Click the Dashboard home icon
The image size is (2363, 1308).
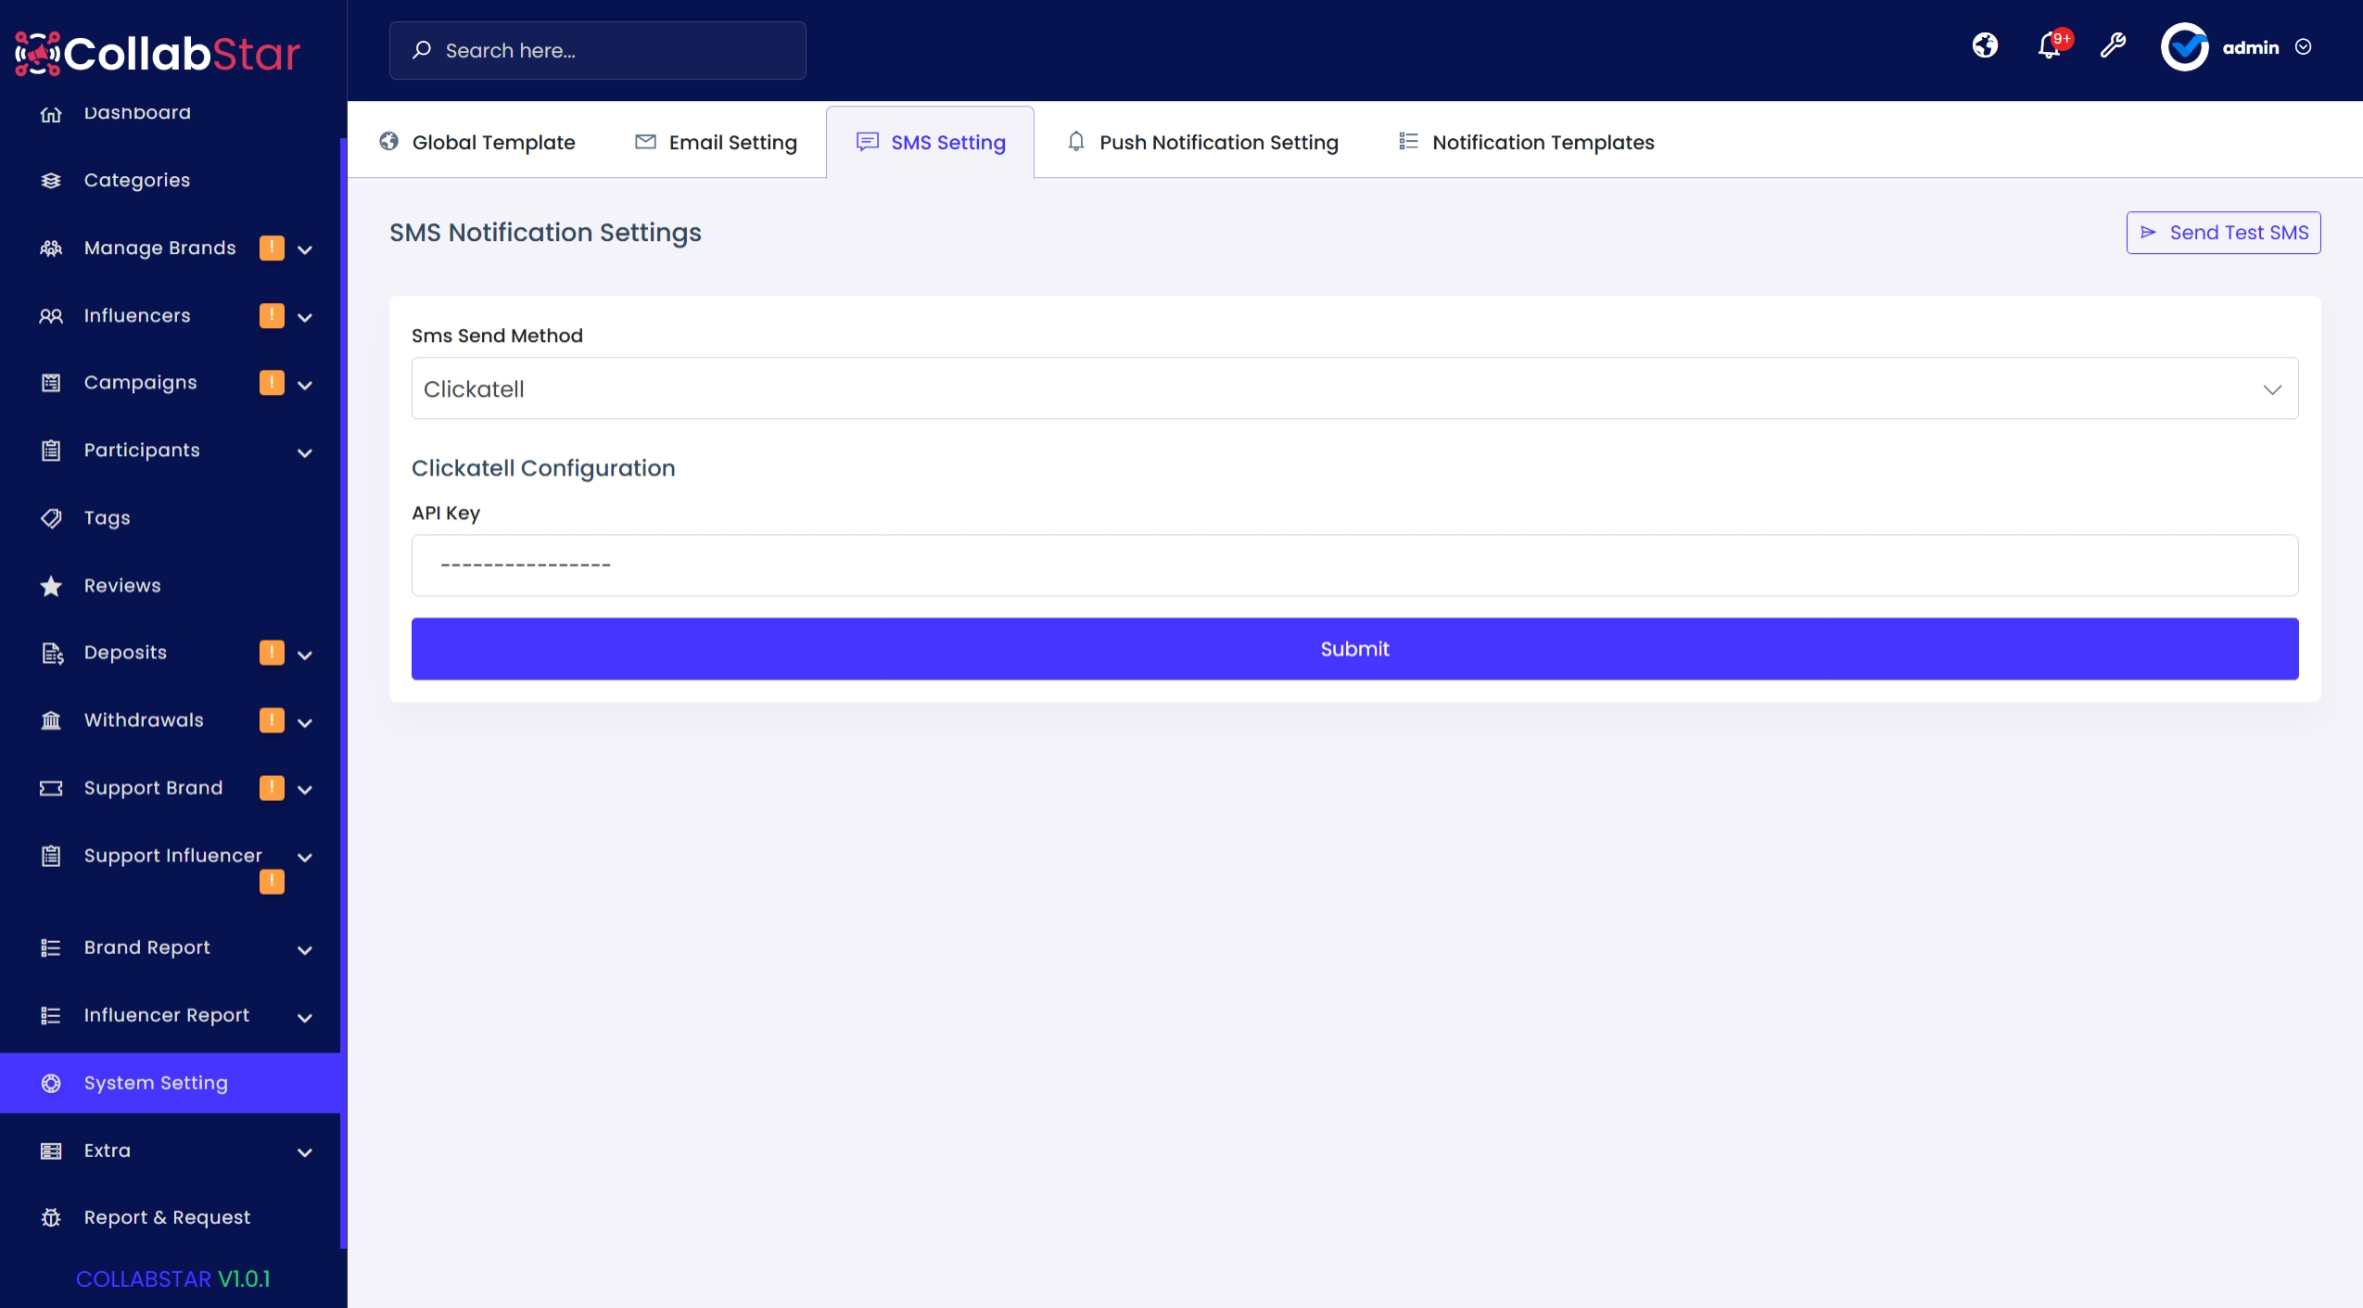(x=51, y=114)
